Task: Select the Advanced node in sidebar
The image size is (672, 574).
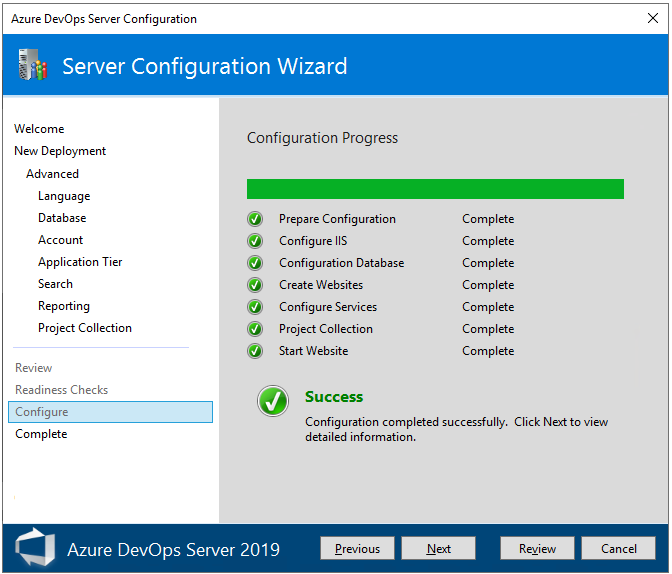Action: point(52,174)
